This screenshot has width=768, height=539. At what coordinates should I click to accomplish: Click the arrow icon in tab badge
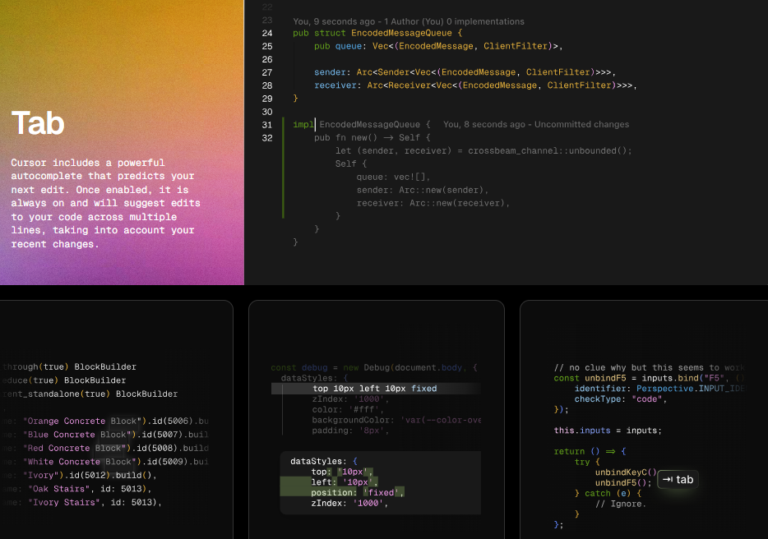point(667,479)
